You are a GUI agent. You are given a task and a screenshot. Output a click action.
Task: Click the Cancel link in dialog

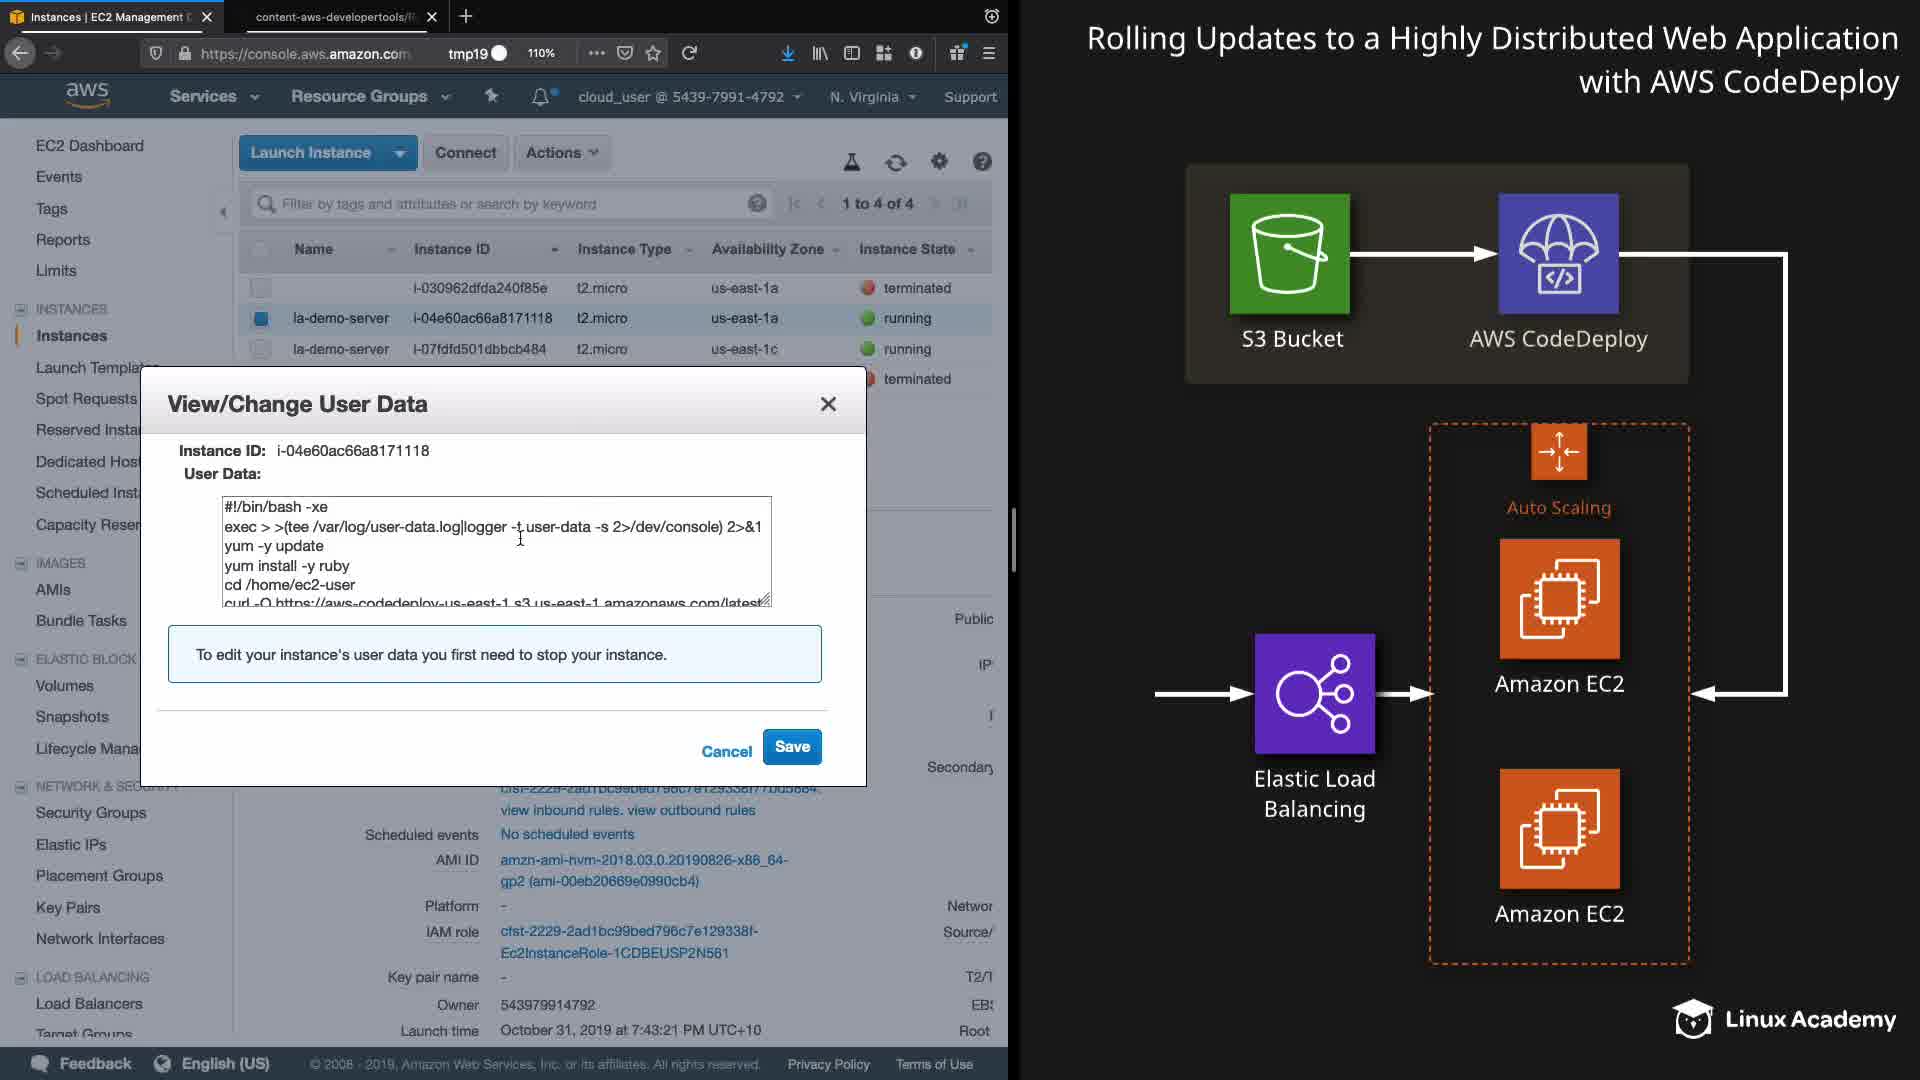(x=726, y=751)
